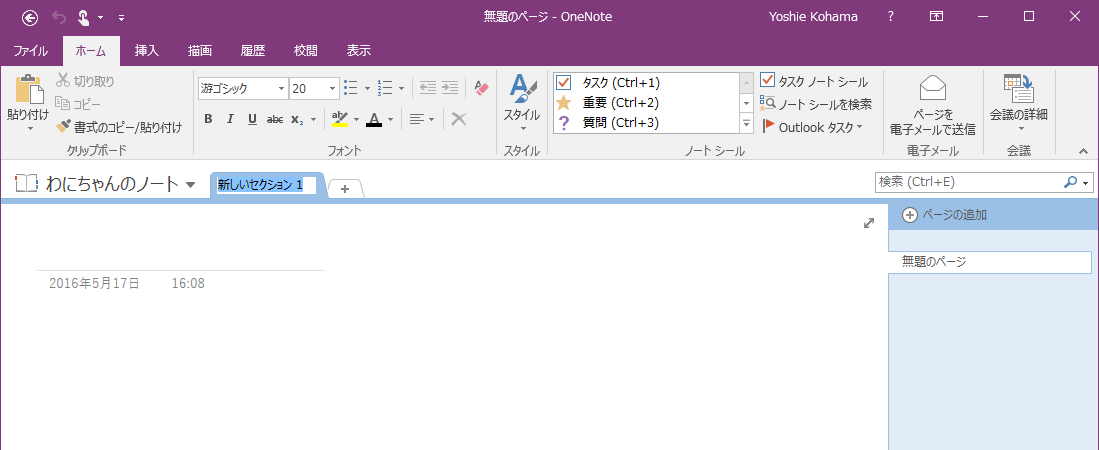1099x450 pixels.
Task: Click ページを電子メールで送信 envelope
Action: (x=932, y=104)
